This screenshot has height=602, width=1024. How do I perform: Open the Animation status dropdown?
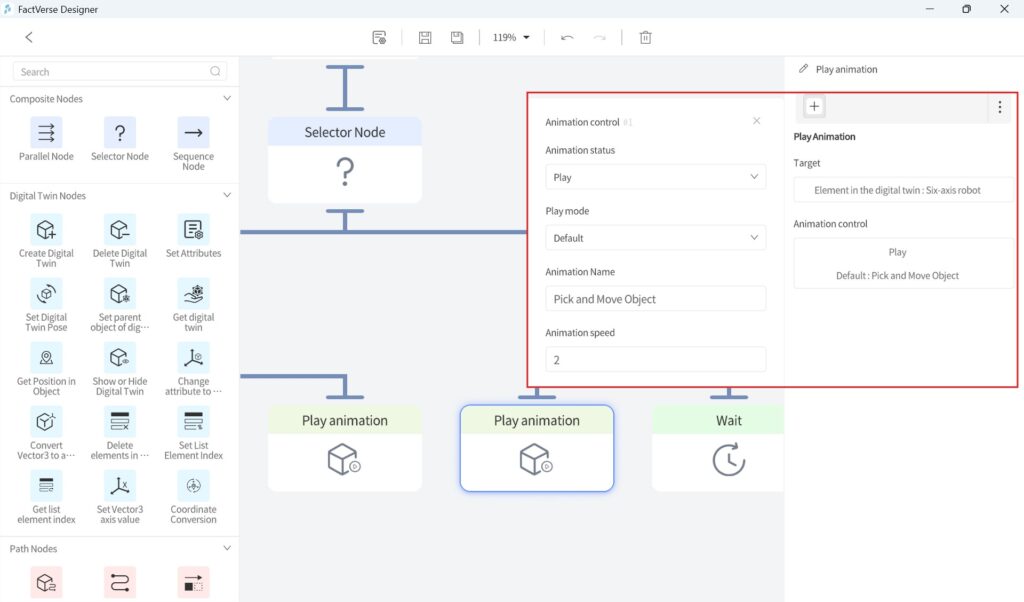point(656,177)
